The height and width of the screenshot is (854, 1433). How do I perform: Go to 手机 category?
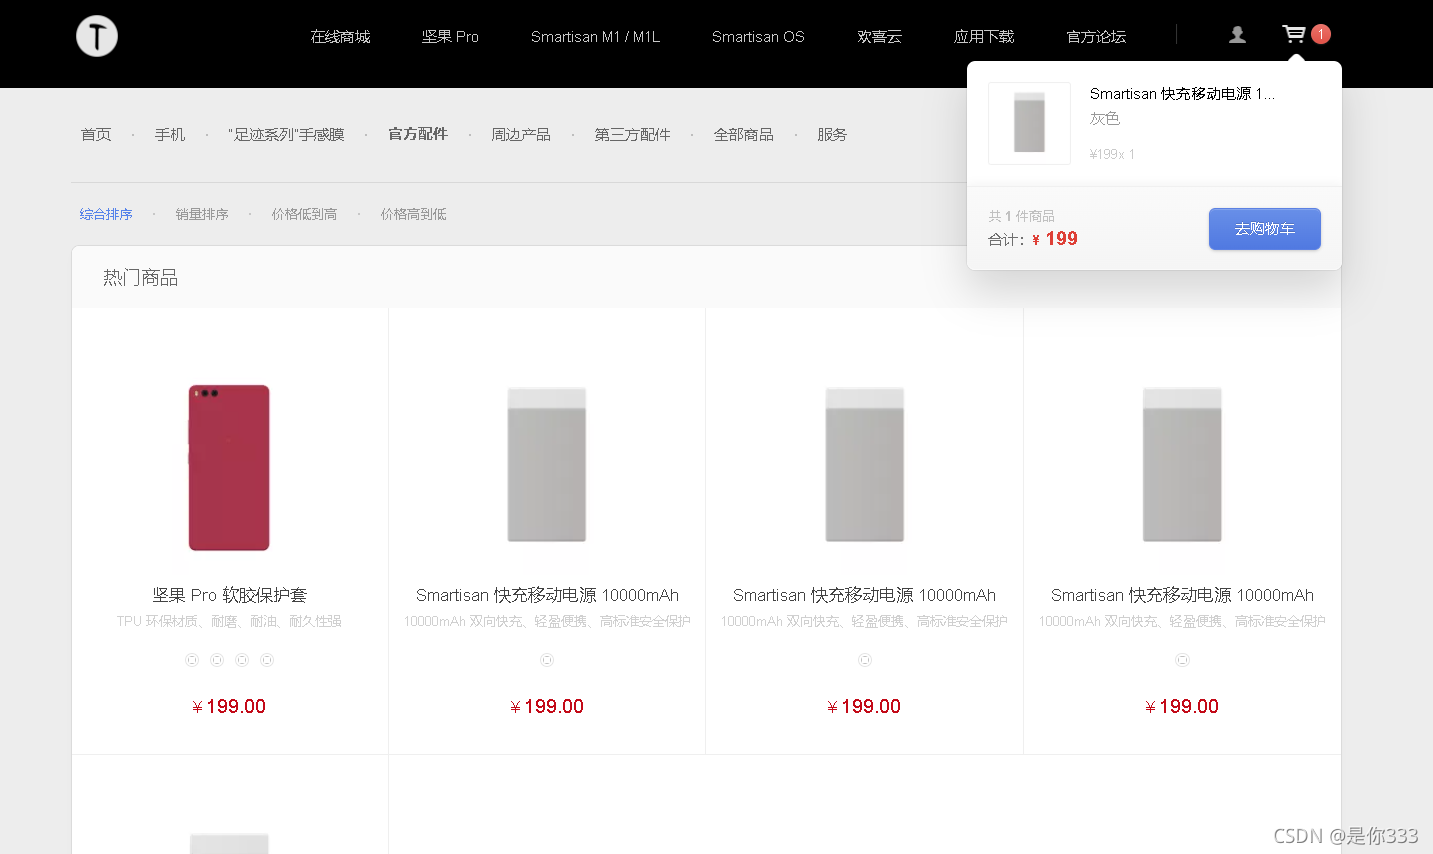point(170,134)
